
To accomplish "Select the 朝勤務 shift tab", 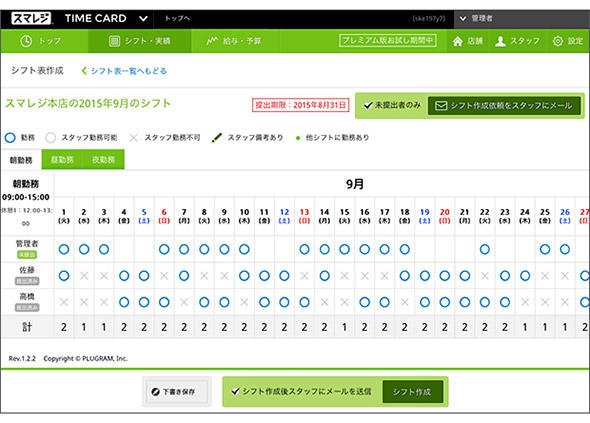I will (x=21, y=160).
